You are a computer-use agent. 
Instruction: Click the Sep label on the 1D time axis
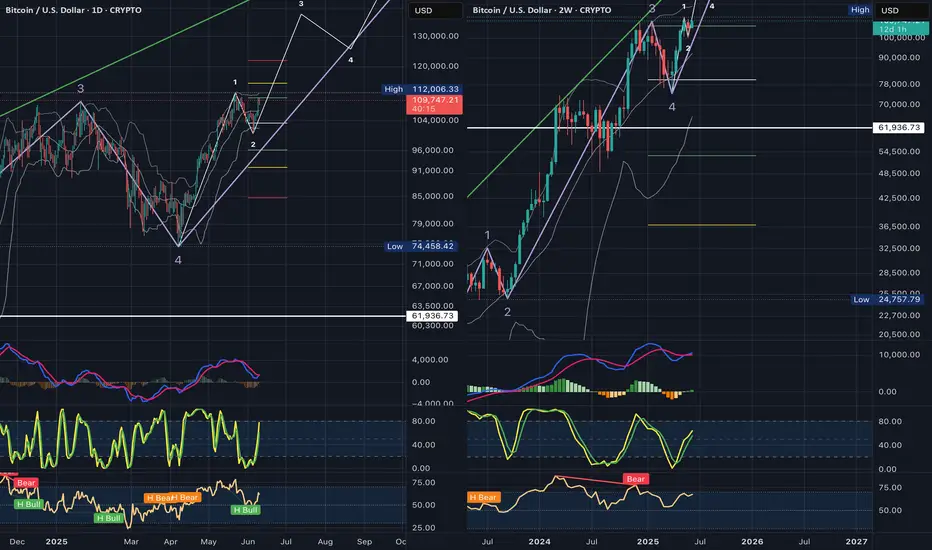point(364,542)
